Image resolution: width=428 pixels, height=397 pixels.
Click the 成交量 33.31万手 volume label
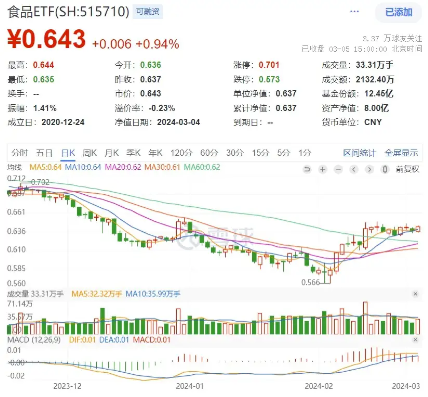point(35,294)
